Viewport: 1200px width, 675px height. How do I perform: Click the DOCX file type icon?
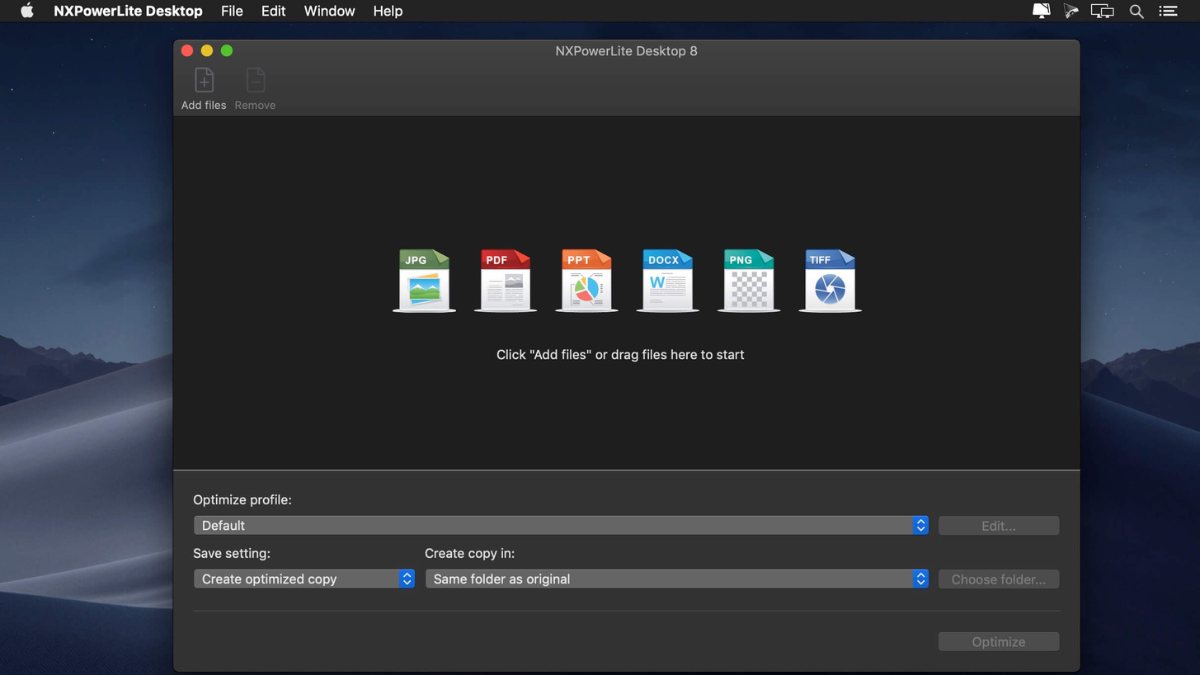[x=667, y=280]
